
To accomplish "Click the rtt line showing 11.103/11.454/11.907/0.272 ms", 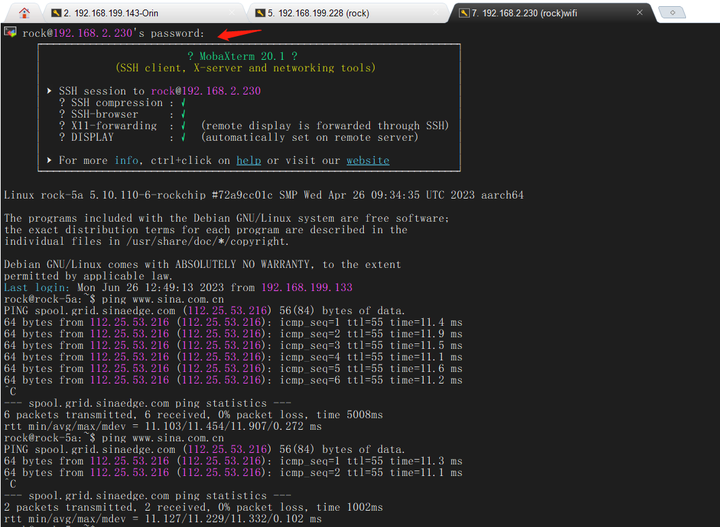I will [x=163, y=426].
